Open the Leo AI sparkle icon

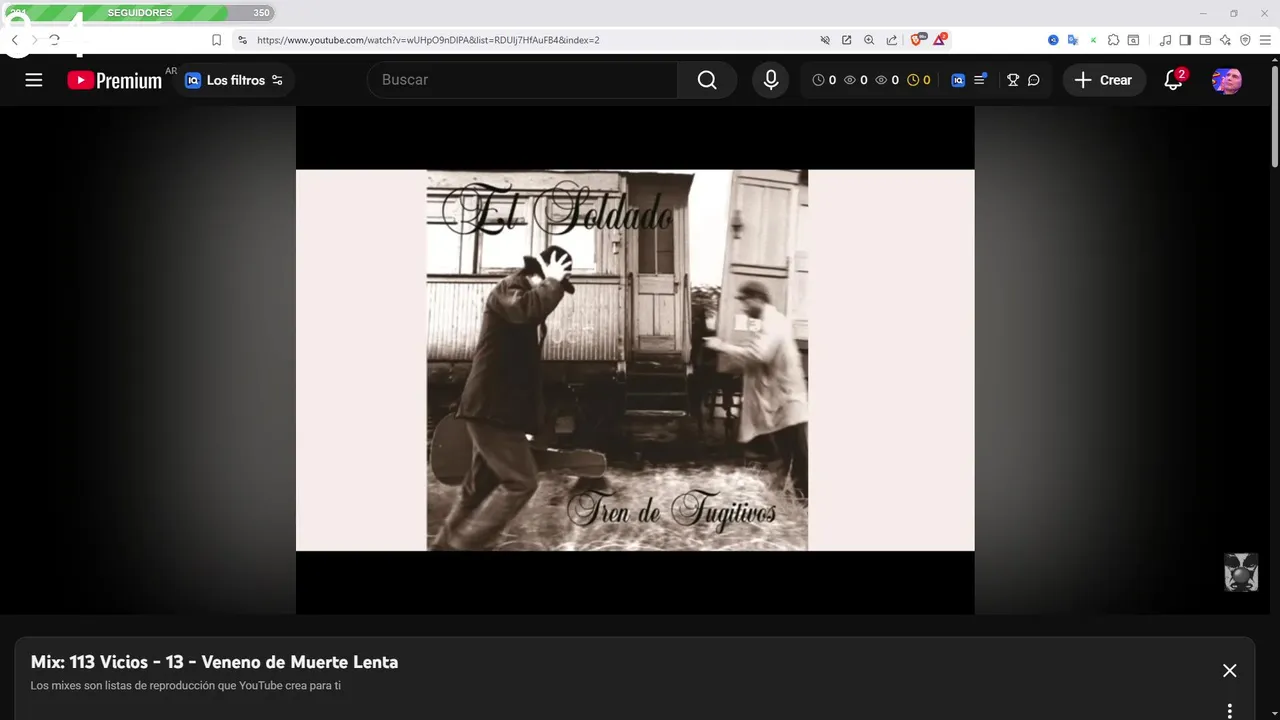click(1225, 40)
